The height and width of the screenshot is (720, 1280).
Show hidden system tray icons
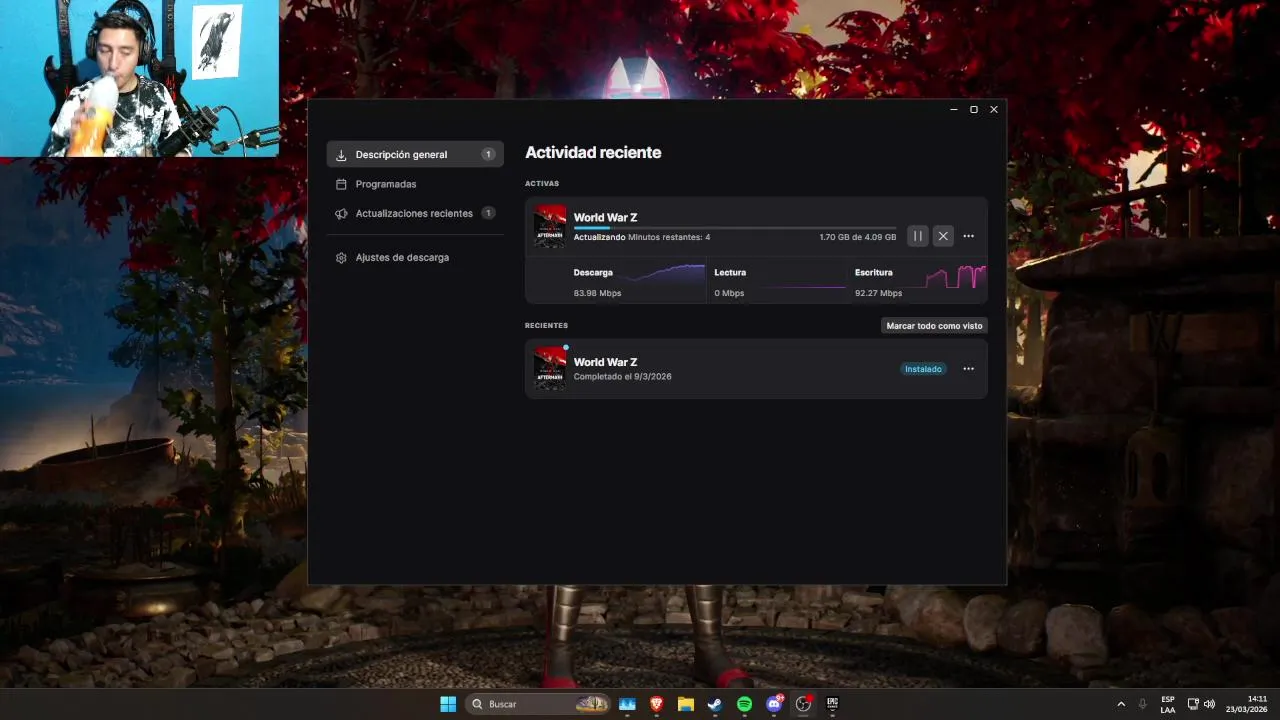tap(1121, 704)
